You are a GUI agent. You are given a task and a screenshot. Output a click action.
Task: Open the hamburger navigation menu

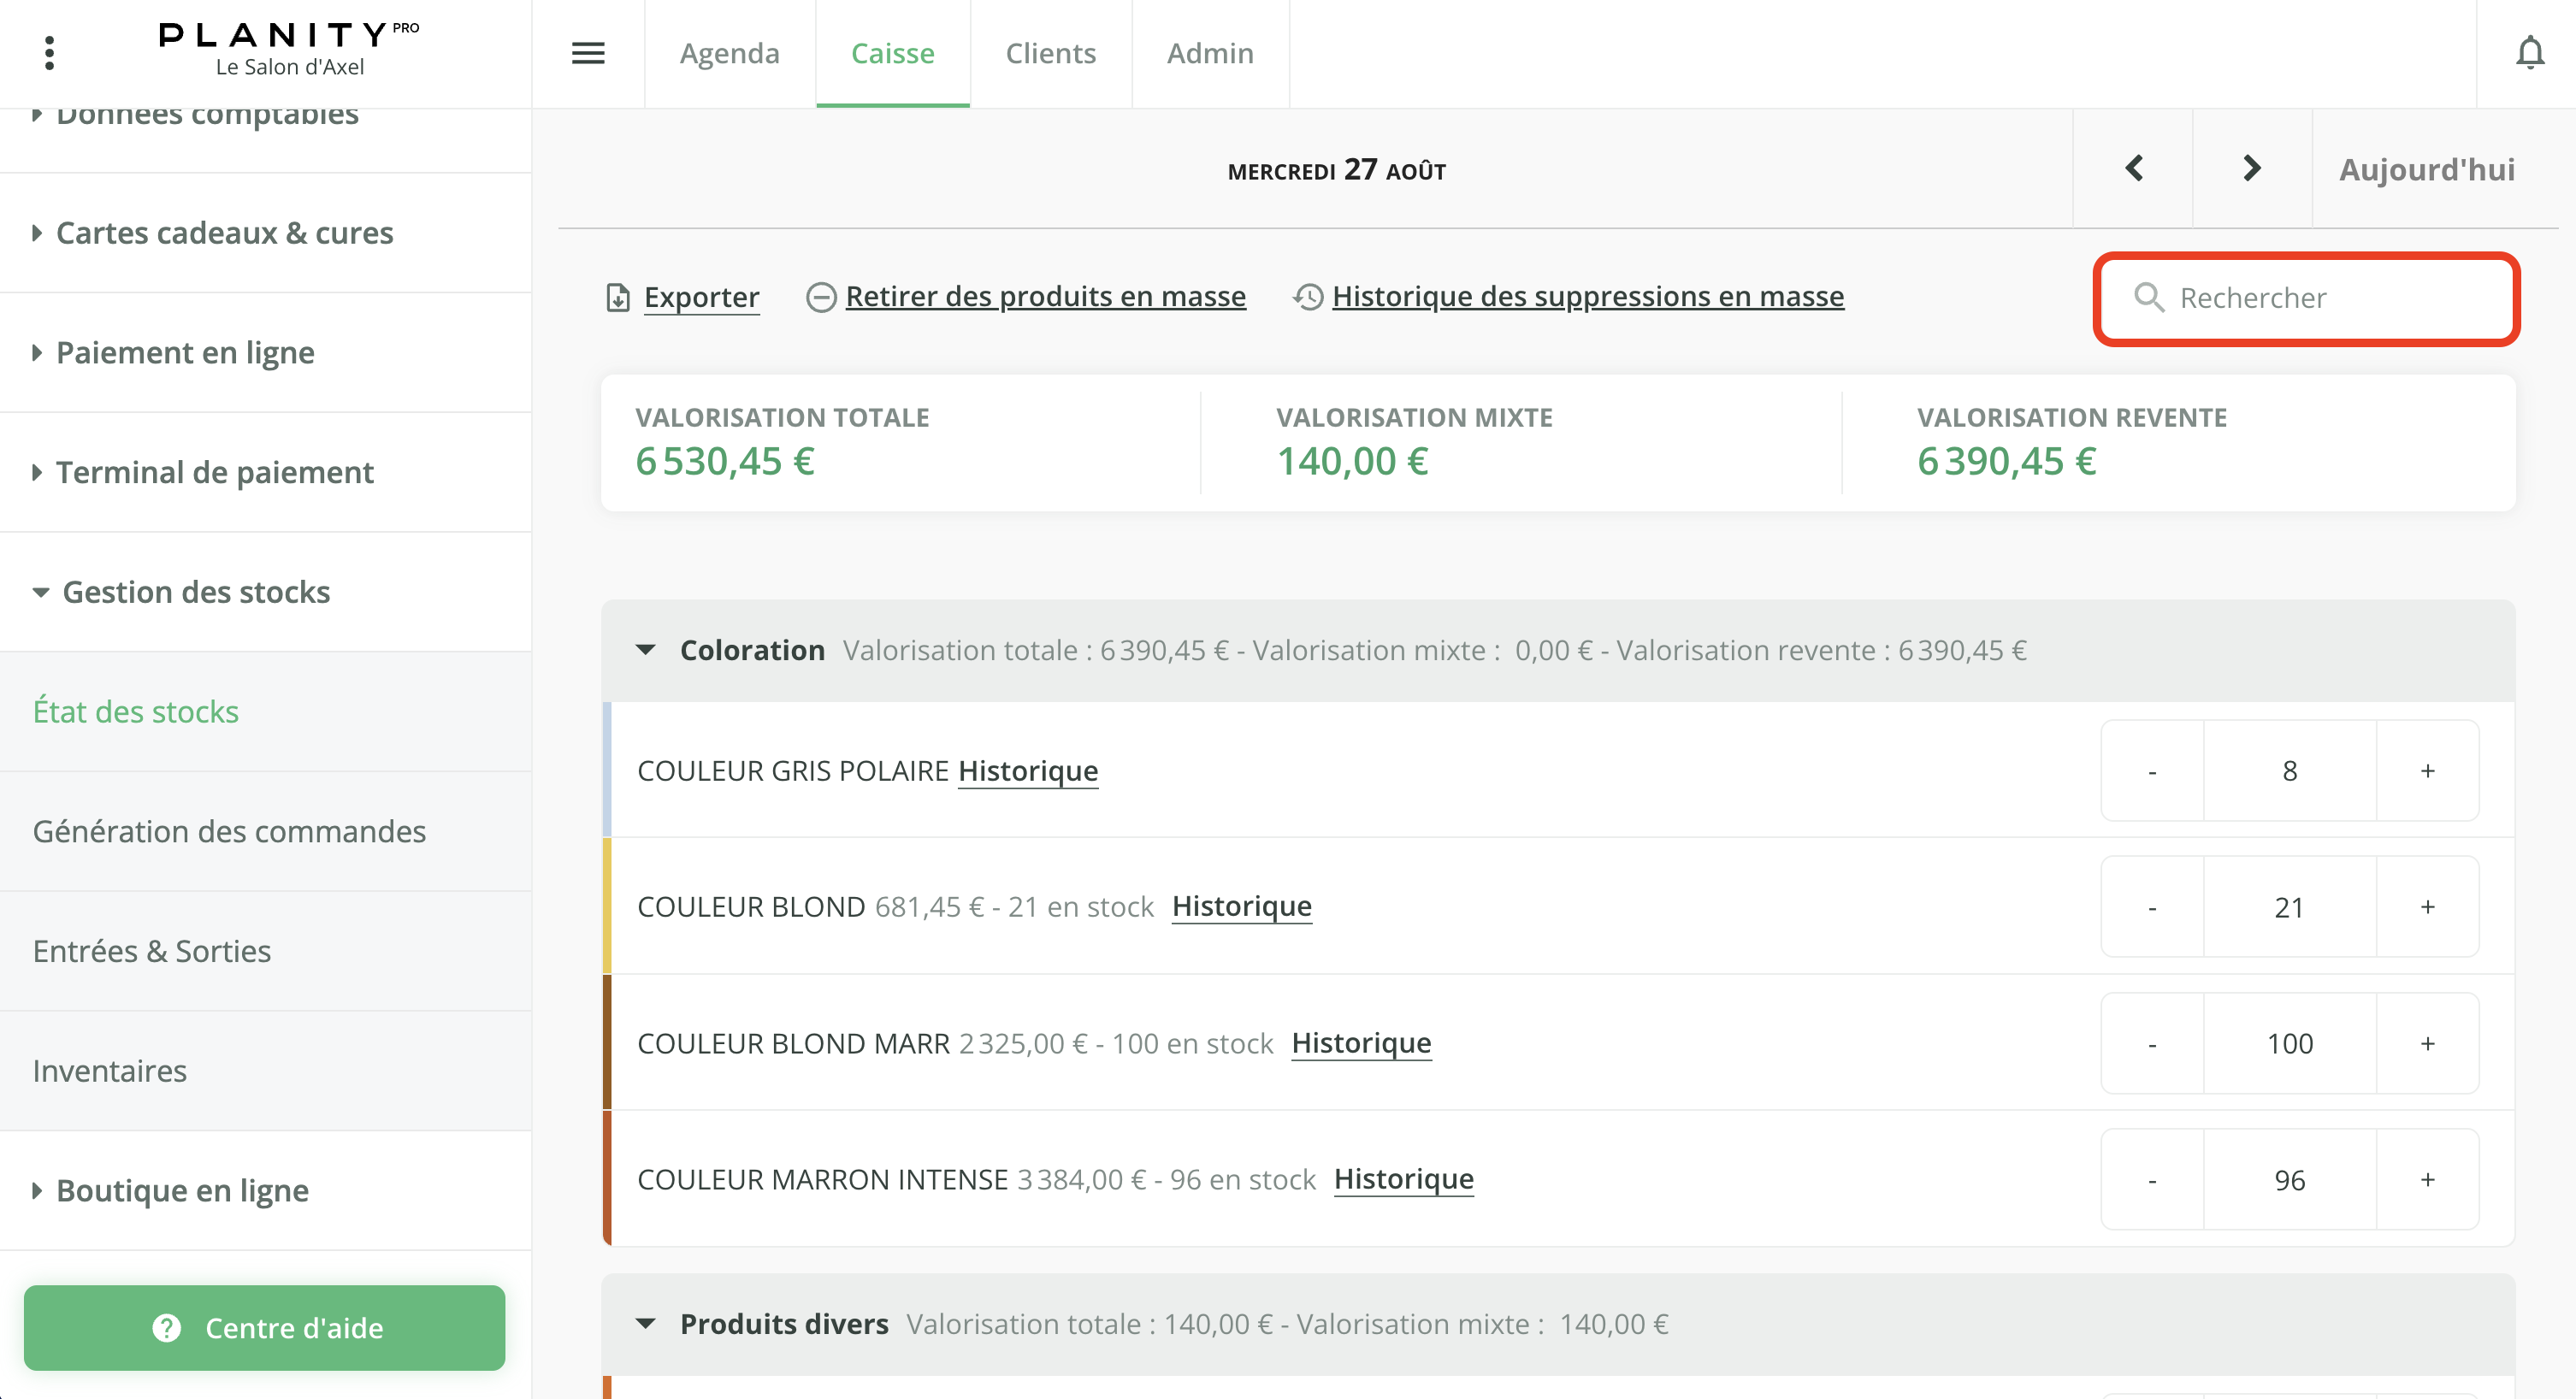tap(589, 53)
